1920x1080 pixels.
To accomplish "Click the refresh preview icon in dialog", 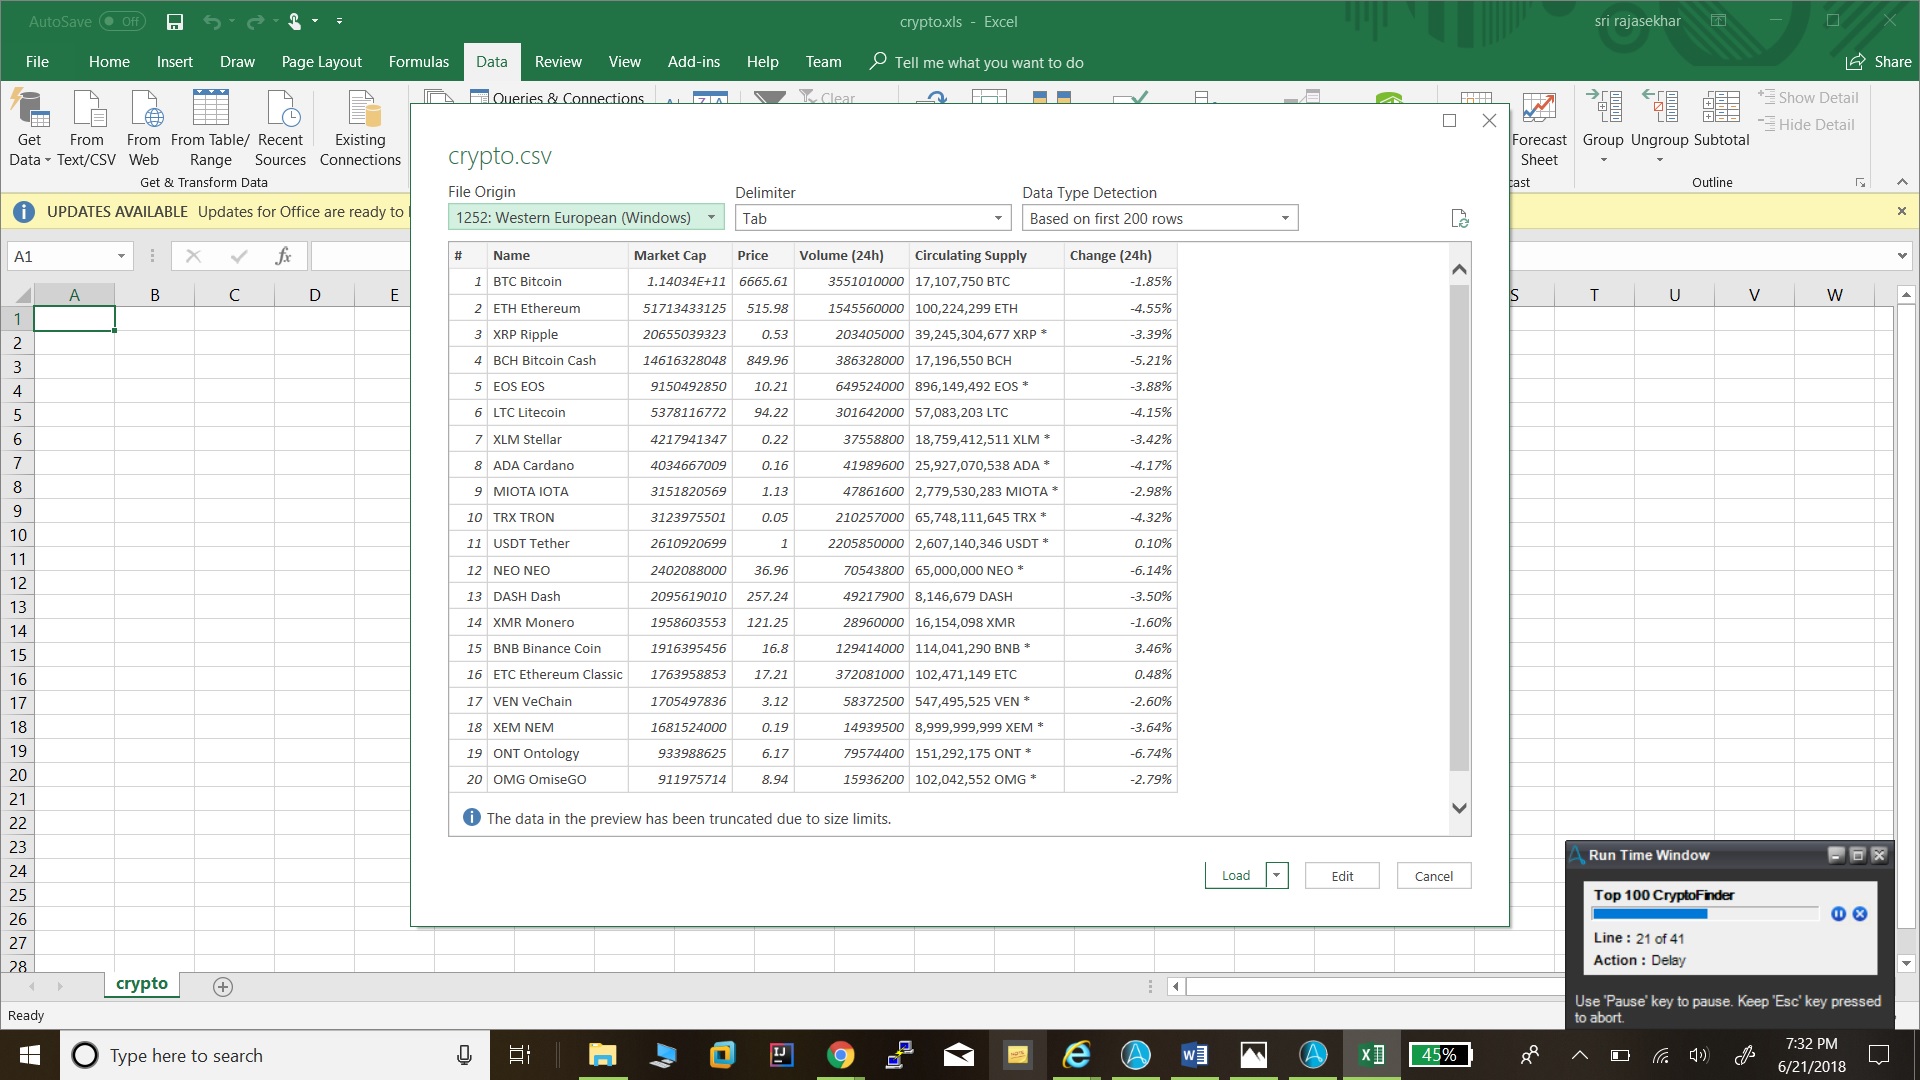I will 1459,219.
